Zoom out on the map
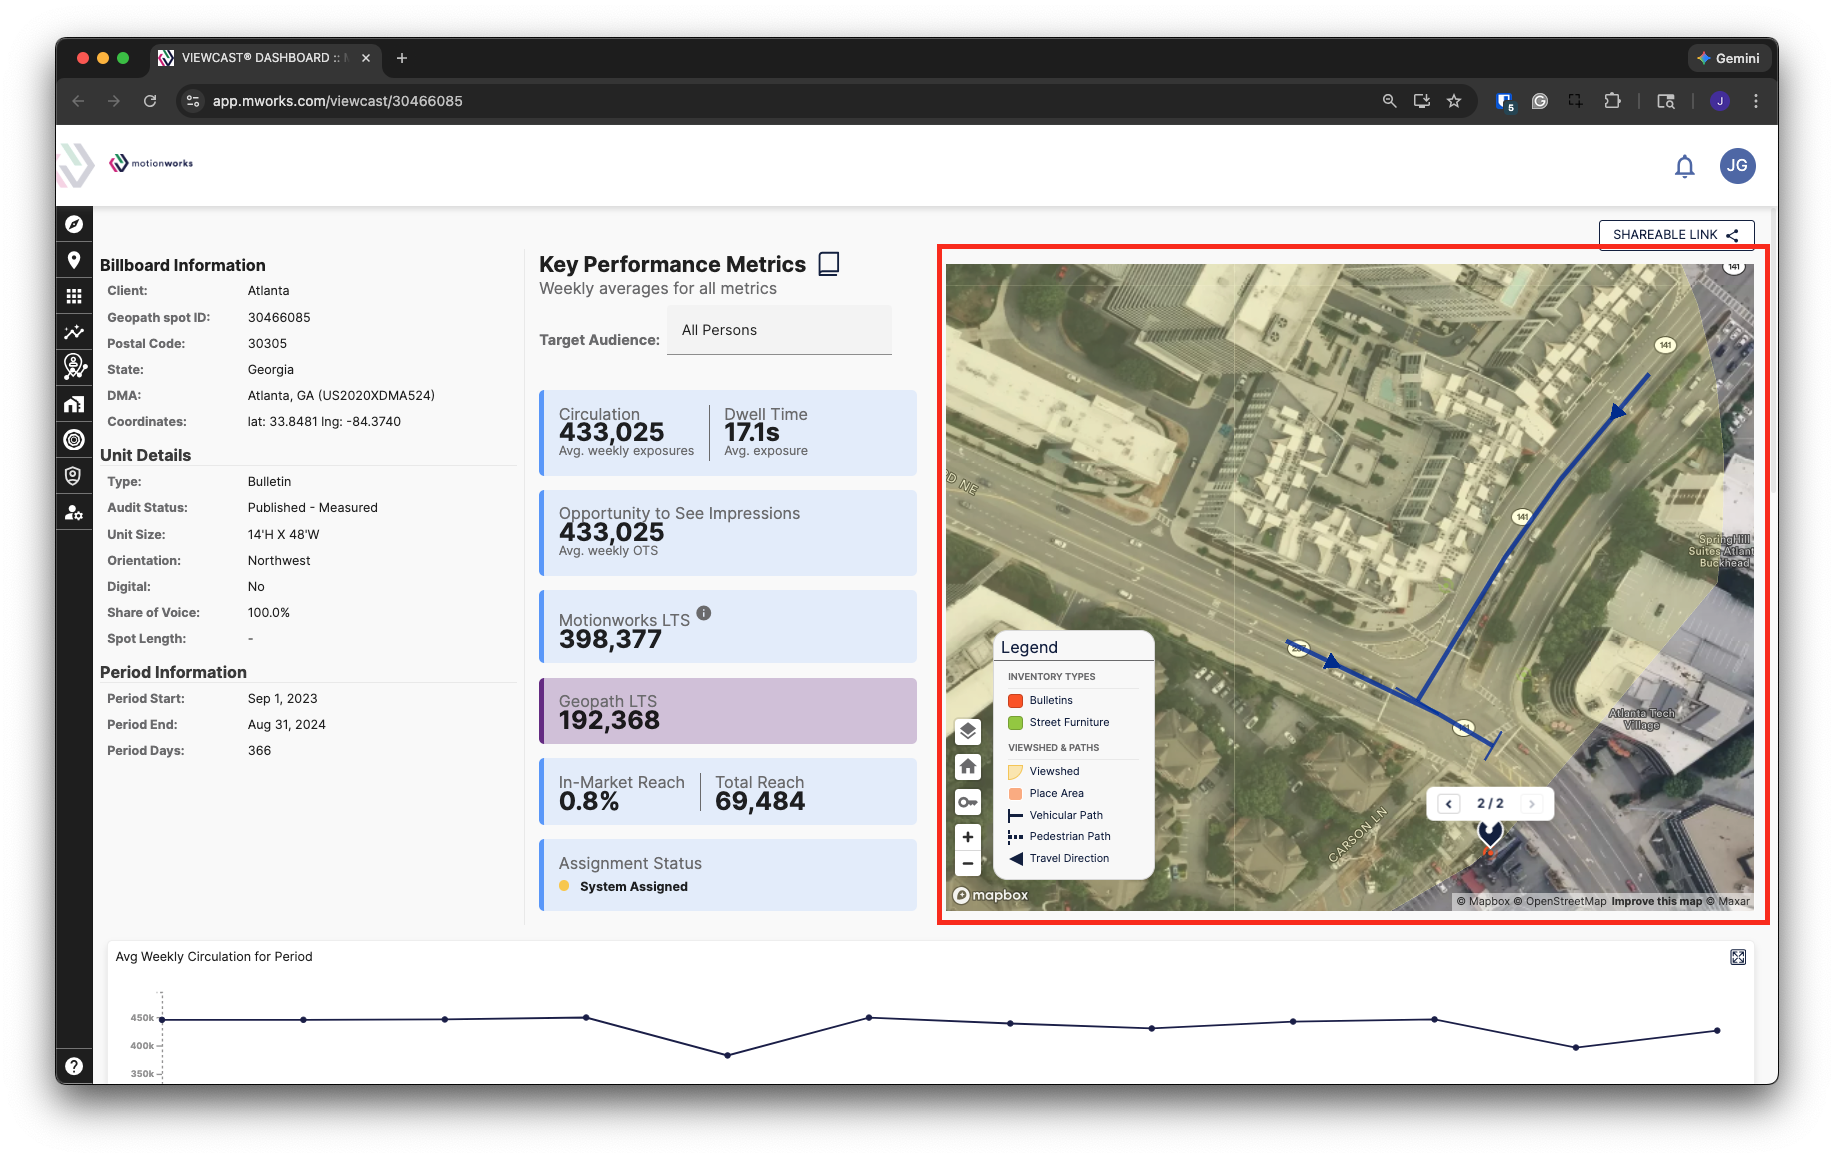Viewport: 1834px width, 1158px height. 968,863
